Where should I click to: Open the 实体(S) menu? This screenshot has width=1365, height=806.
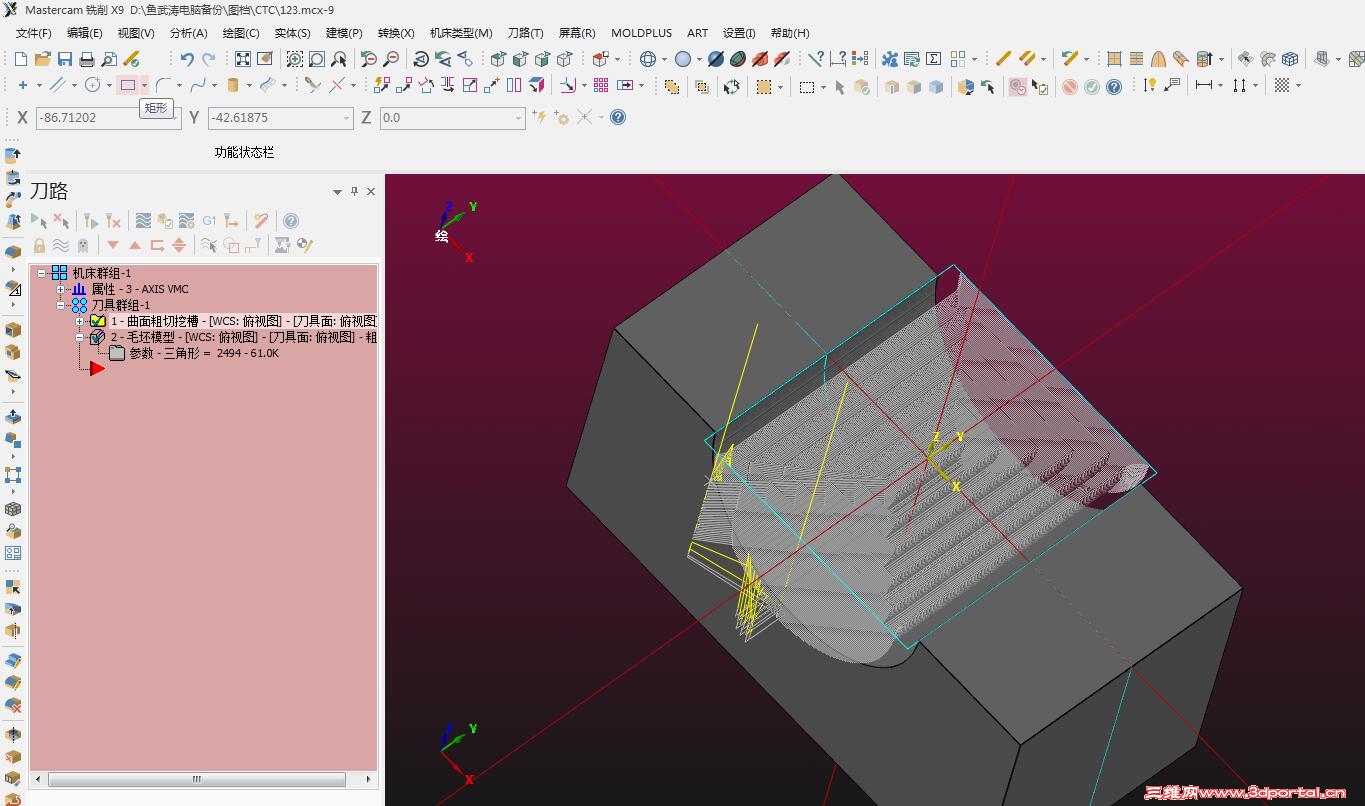tap(292, 33)
